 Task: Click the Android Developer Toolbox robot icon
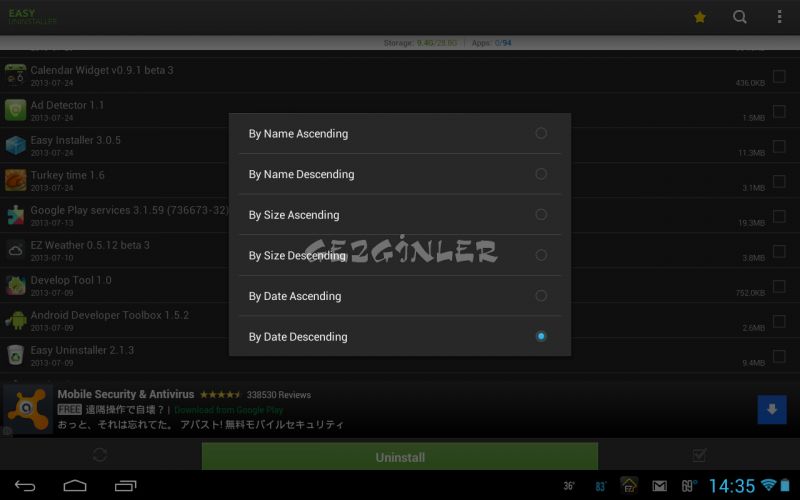[x=15, y=320]
